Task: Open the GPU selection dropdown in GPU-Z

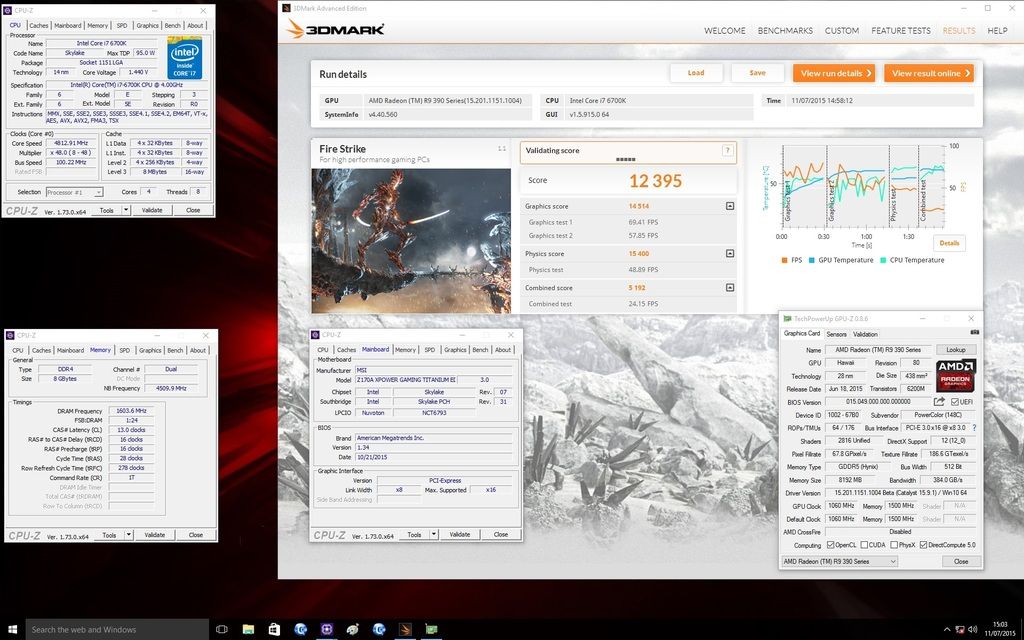Action: pyautogui.click(x=840, y=562)
